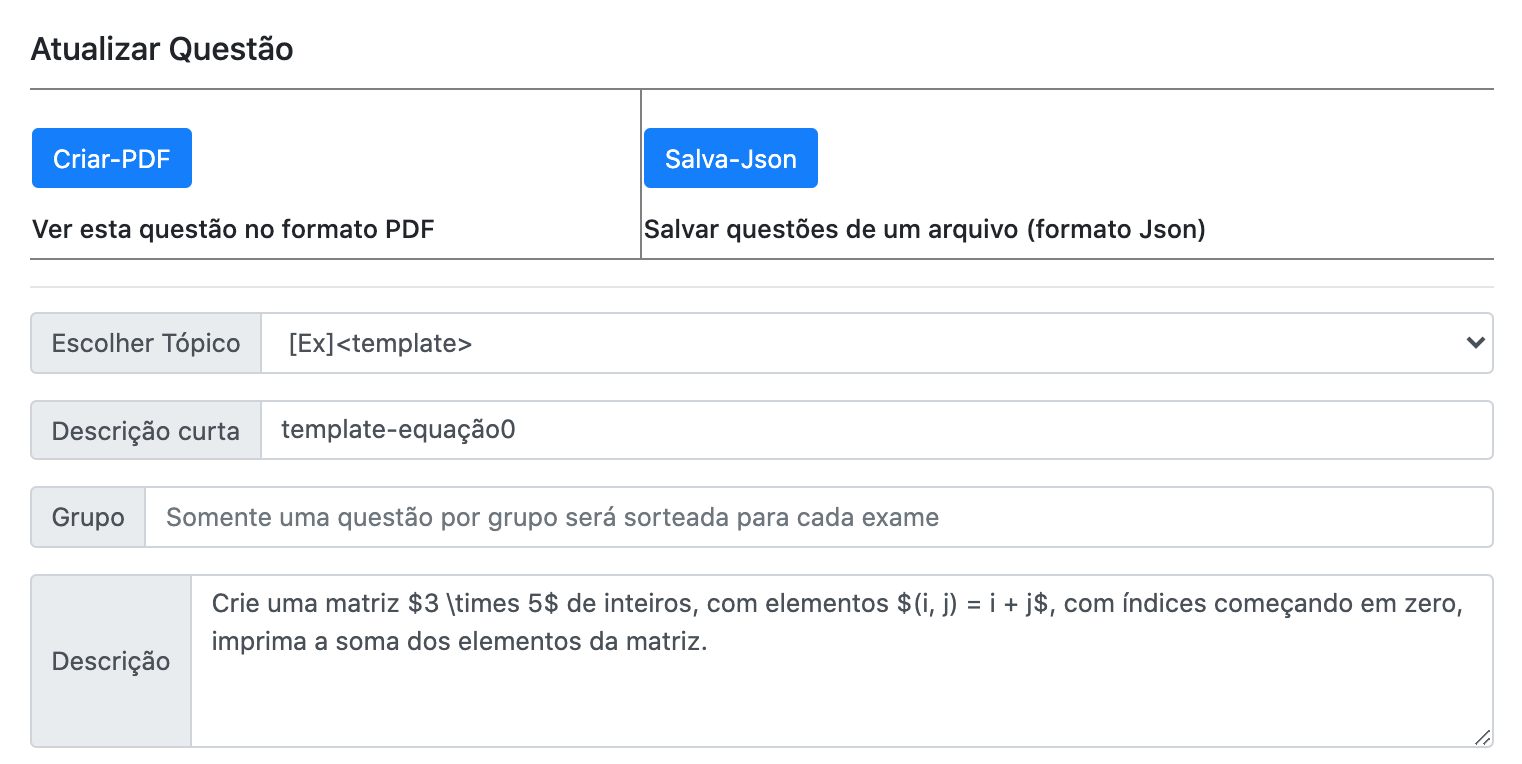Click the Escolher Tópico label
This screenshot has width=1522, height=764.
(146, 343)
